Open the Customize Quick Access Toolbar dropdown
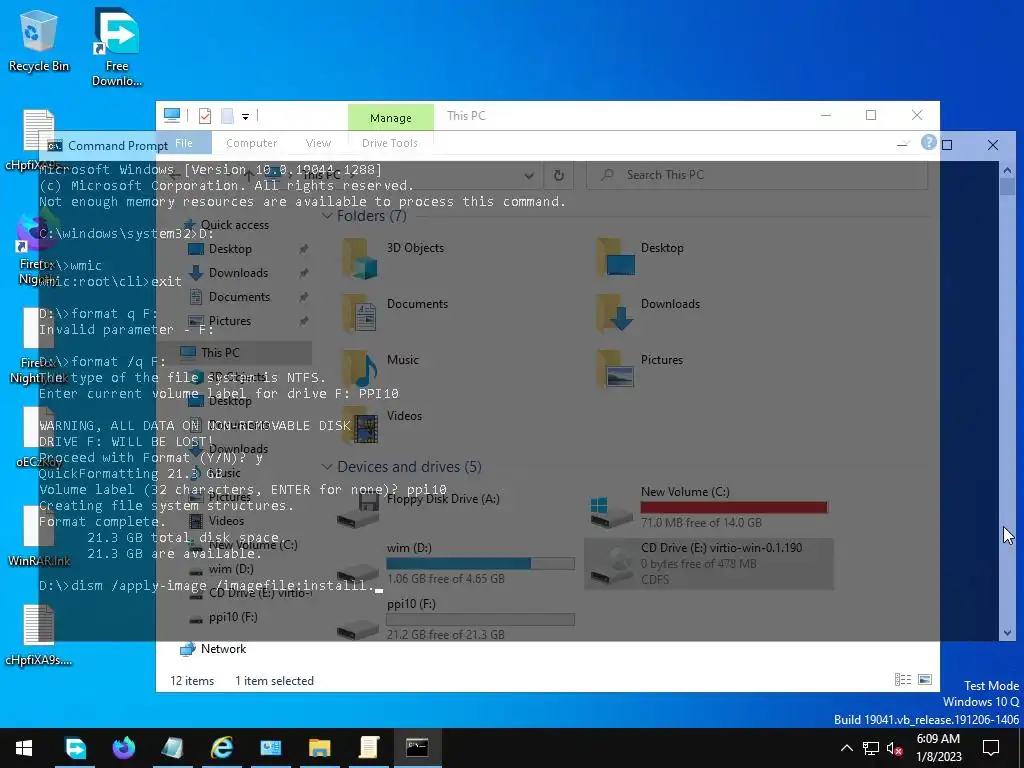Viewport: 1024px width, 768px height. coord(246,117)
